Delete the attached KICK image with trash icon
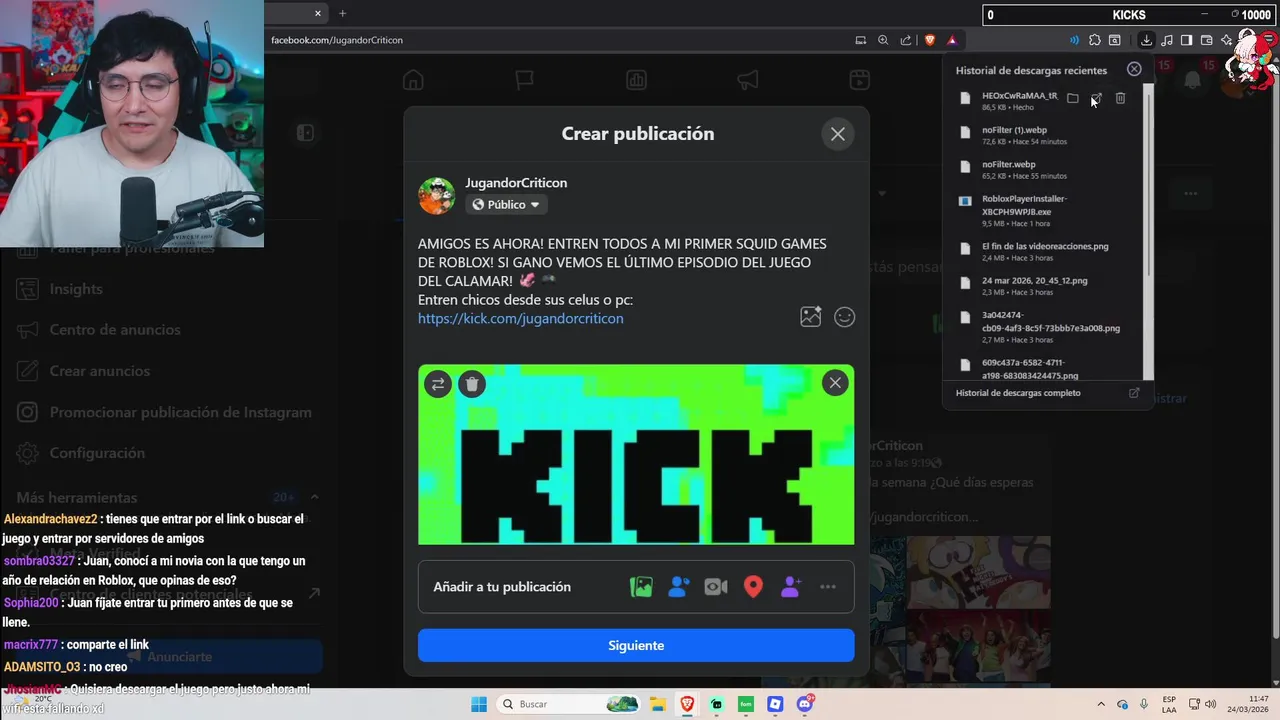The width and height of the screenshot is (1280, 720). click(472, 384)
